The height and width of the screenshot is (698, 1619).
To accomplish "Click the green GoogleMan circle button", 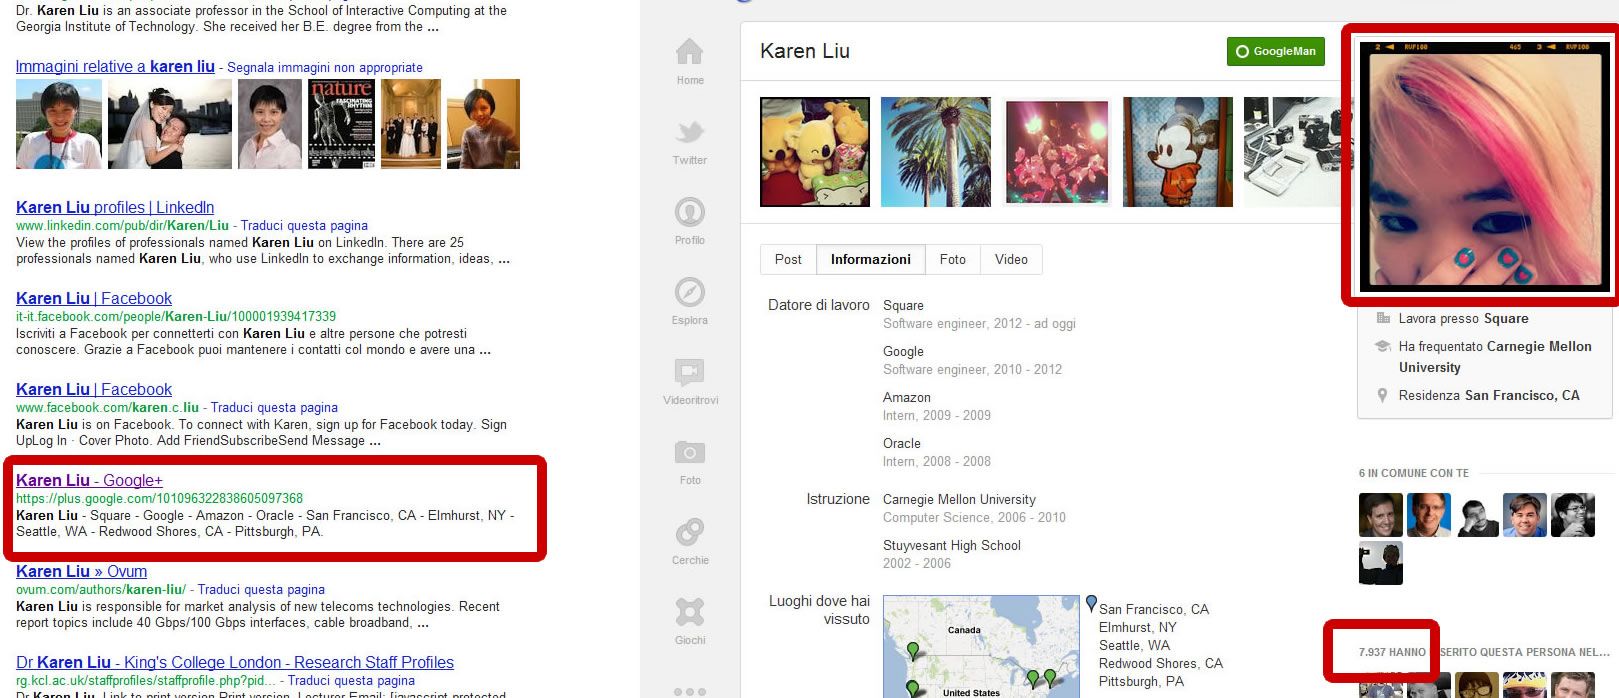I will point(1275,51).
